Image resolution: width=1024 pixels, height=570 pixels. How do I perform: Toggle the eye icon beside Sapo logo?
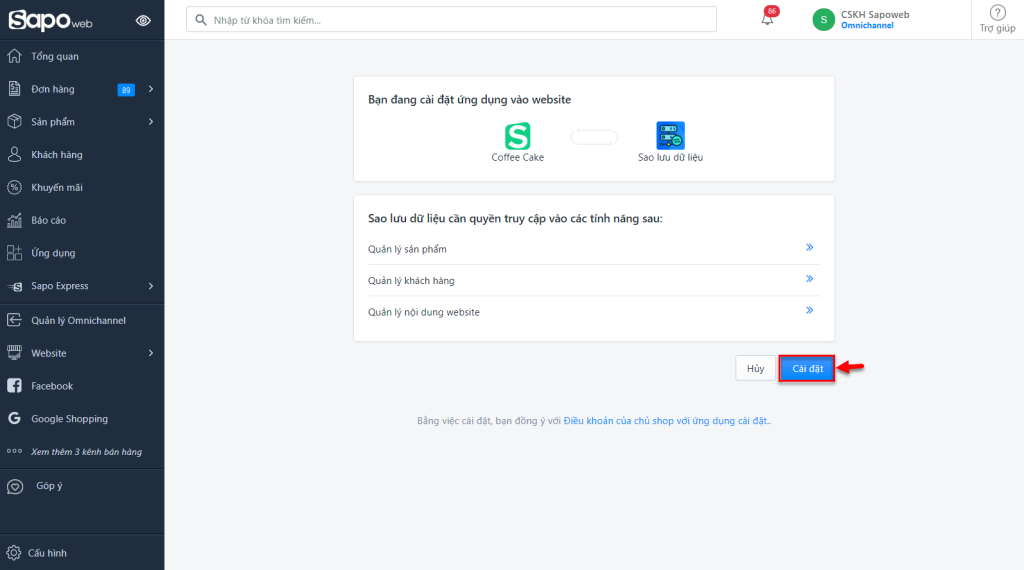(x=143, y=20)
